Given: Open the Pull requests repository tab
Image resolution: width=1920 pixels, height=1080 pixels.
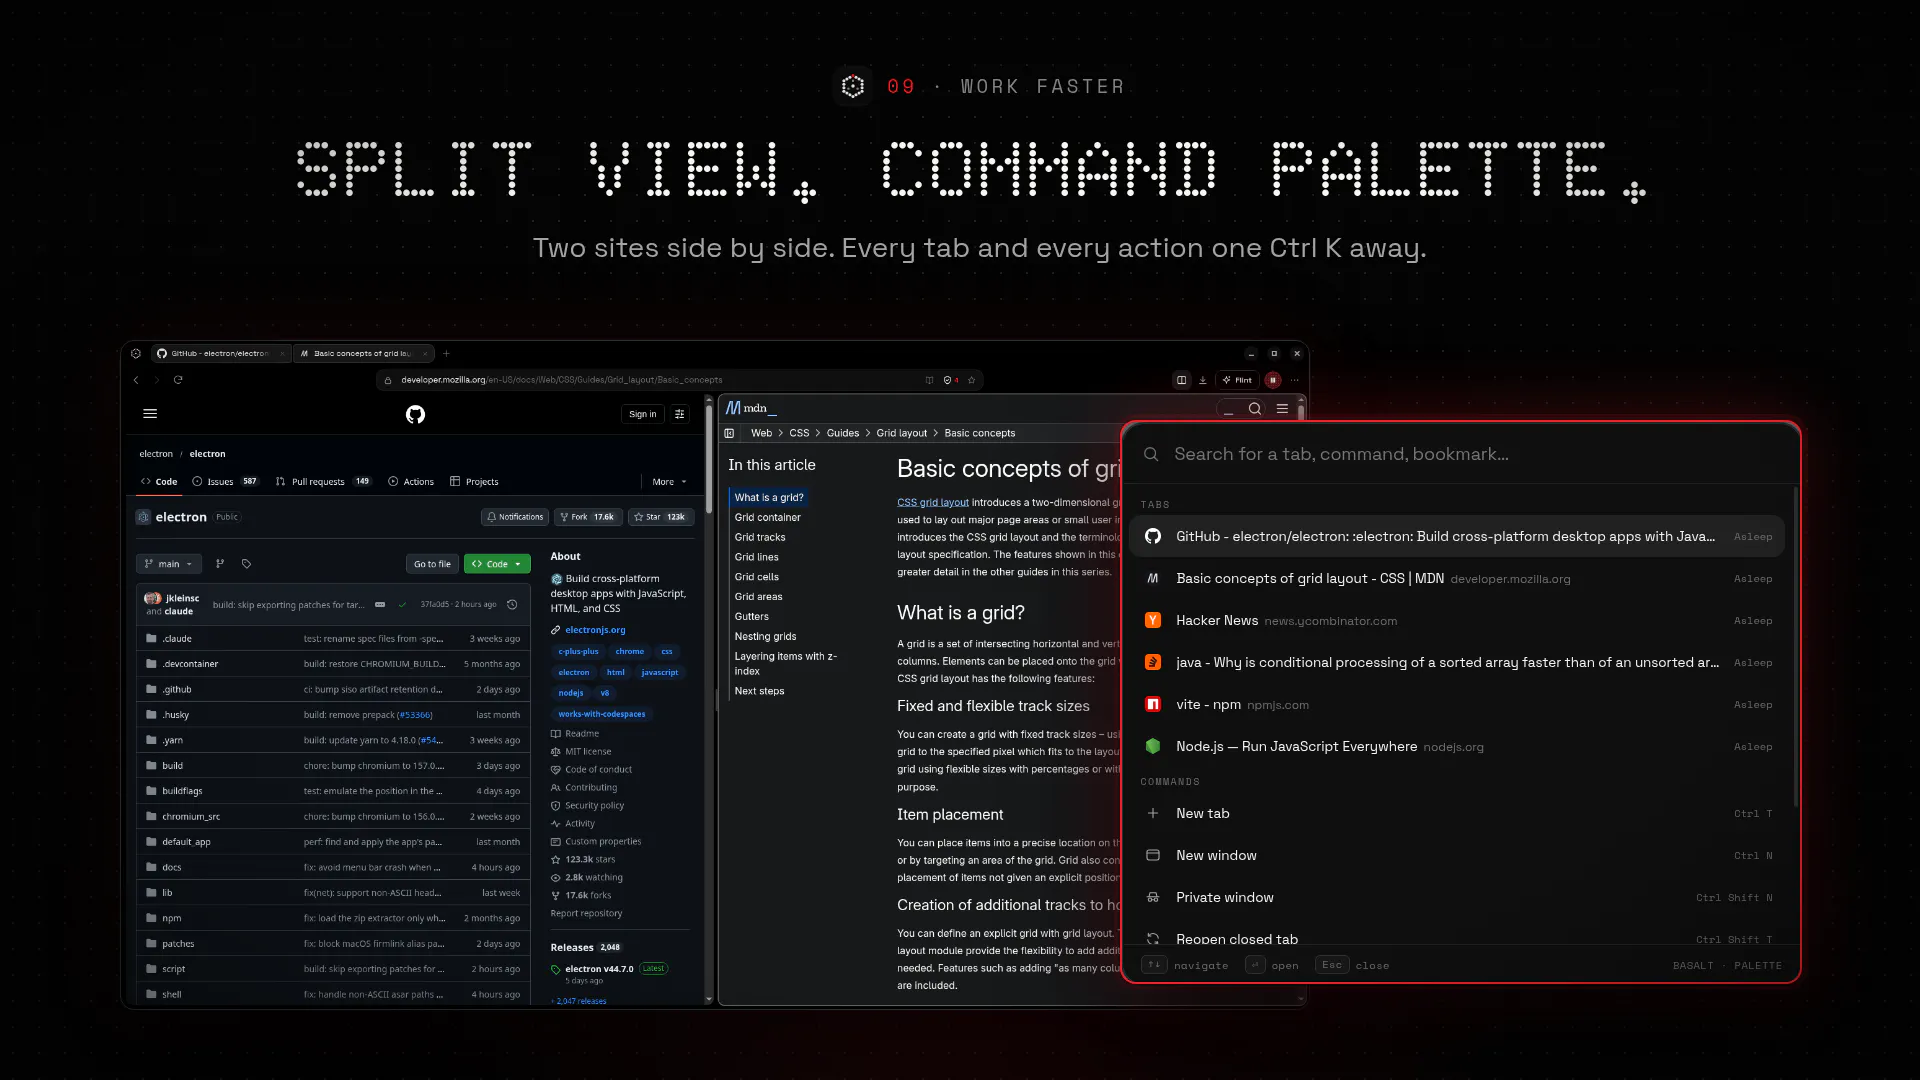Looking at the screenshot, I should 323,482.
